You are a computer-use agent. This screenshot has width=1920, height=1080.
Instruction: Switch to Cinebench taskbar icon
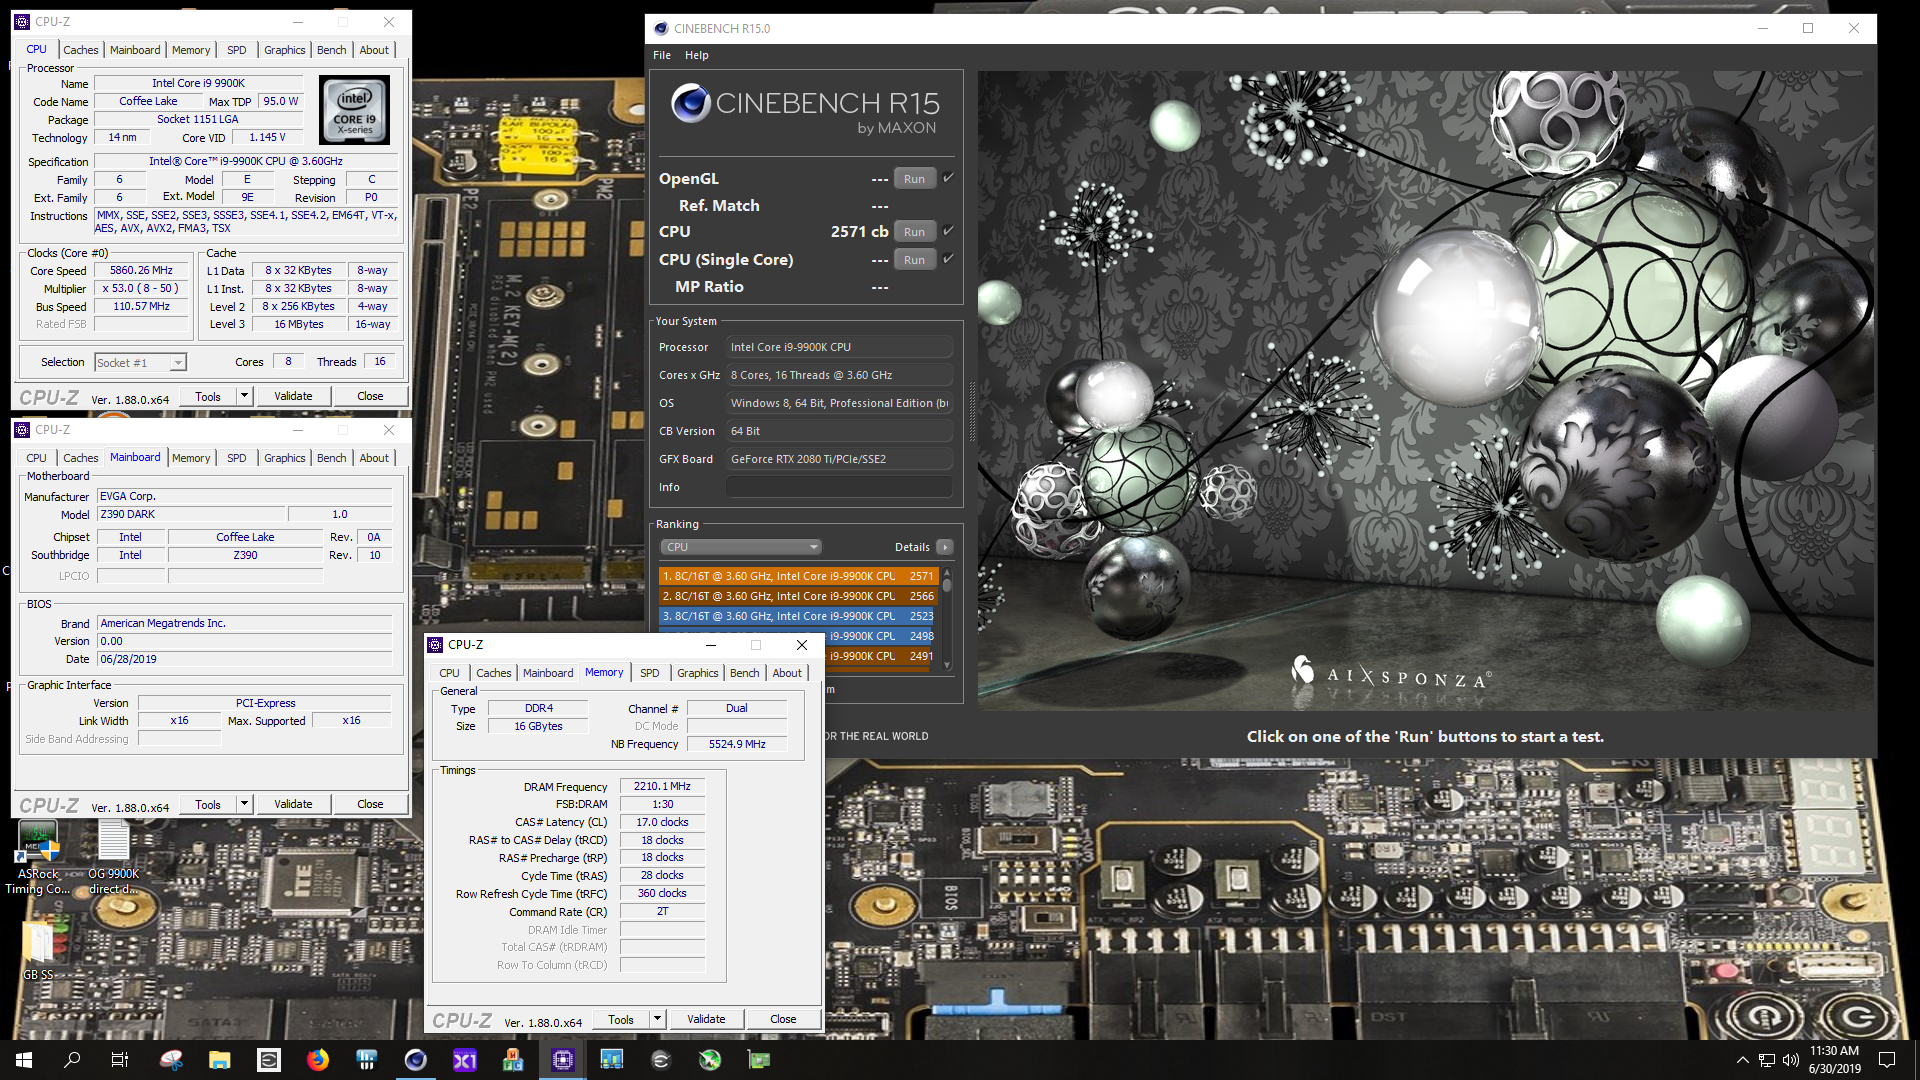pyautogui.click(x=416, y=1060)
